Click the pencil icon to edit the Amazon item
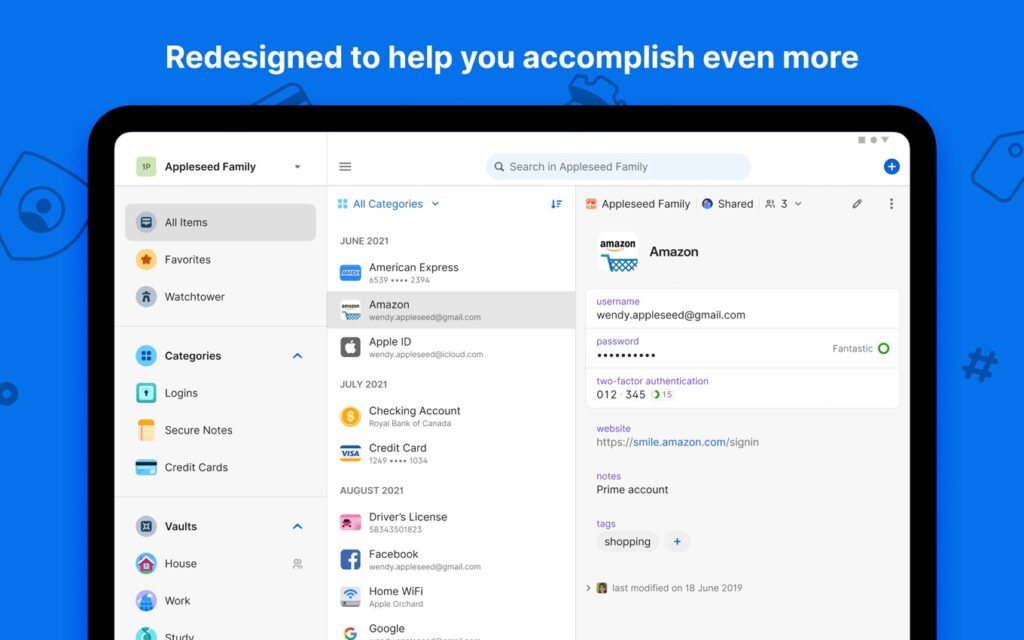 coord(857,203)
